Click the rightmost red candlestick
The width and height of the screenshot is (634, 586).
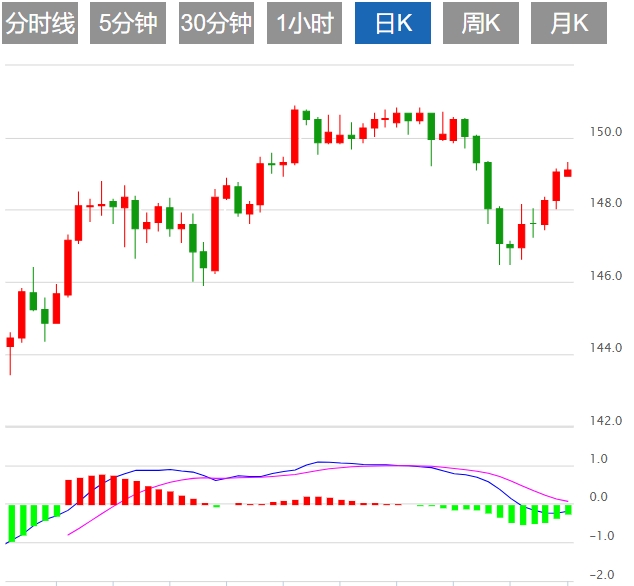pyautogui.click(x=568, y=173)
